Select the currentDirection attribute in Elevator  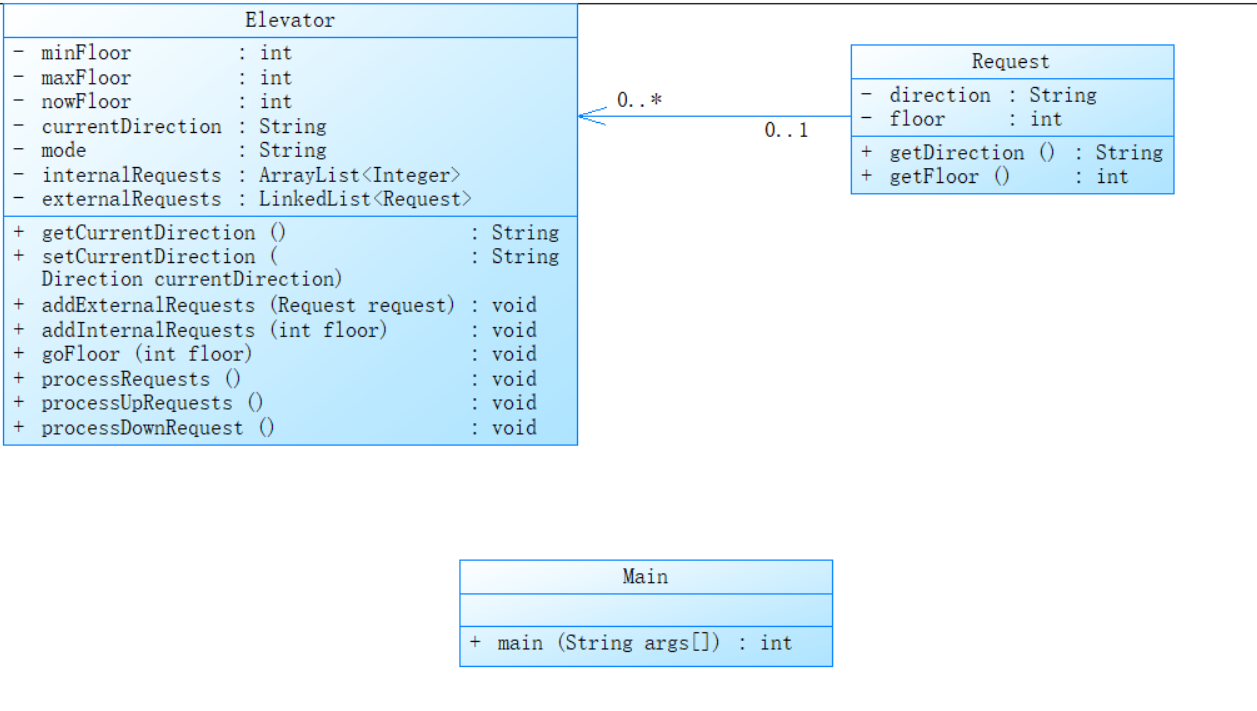coord(131,127)
